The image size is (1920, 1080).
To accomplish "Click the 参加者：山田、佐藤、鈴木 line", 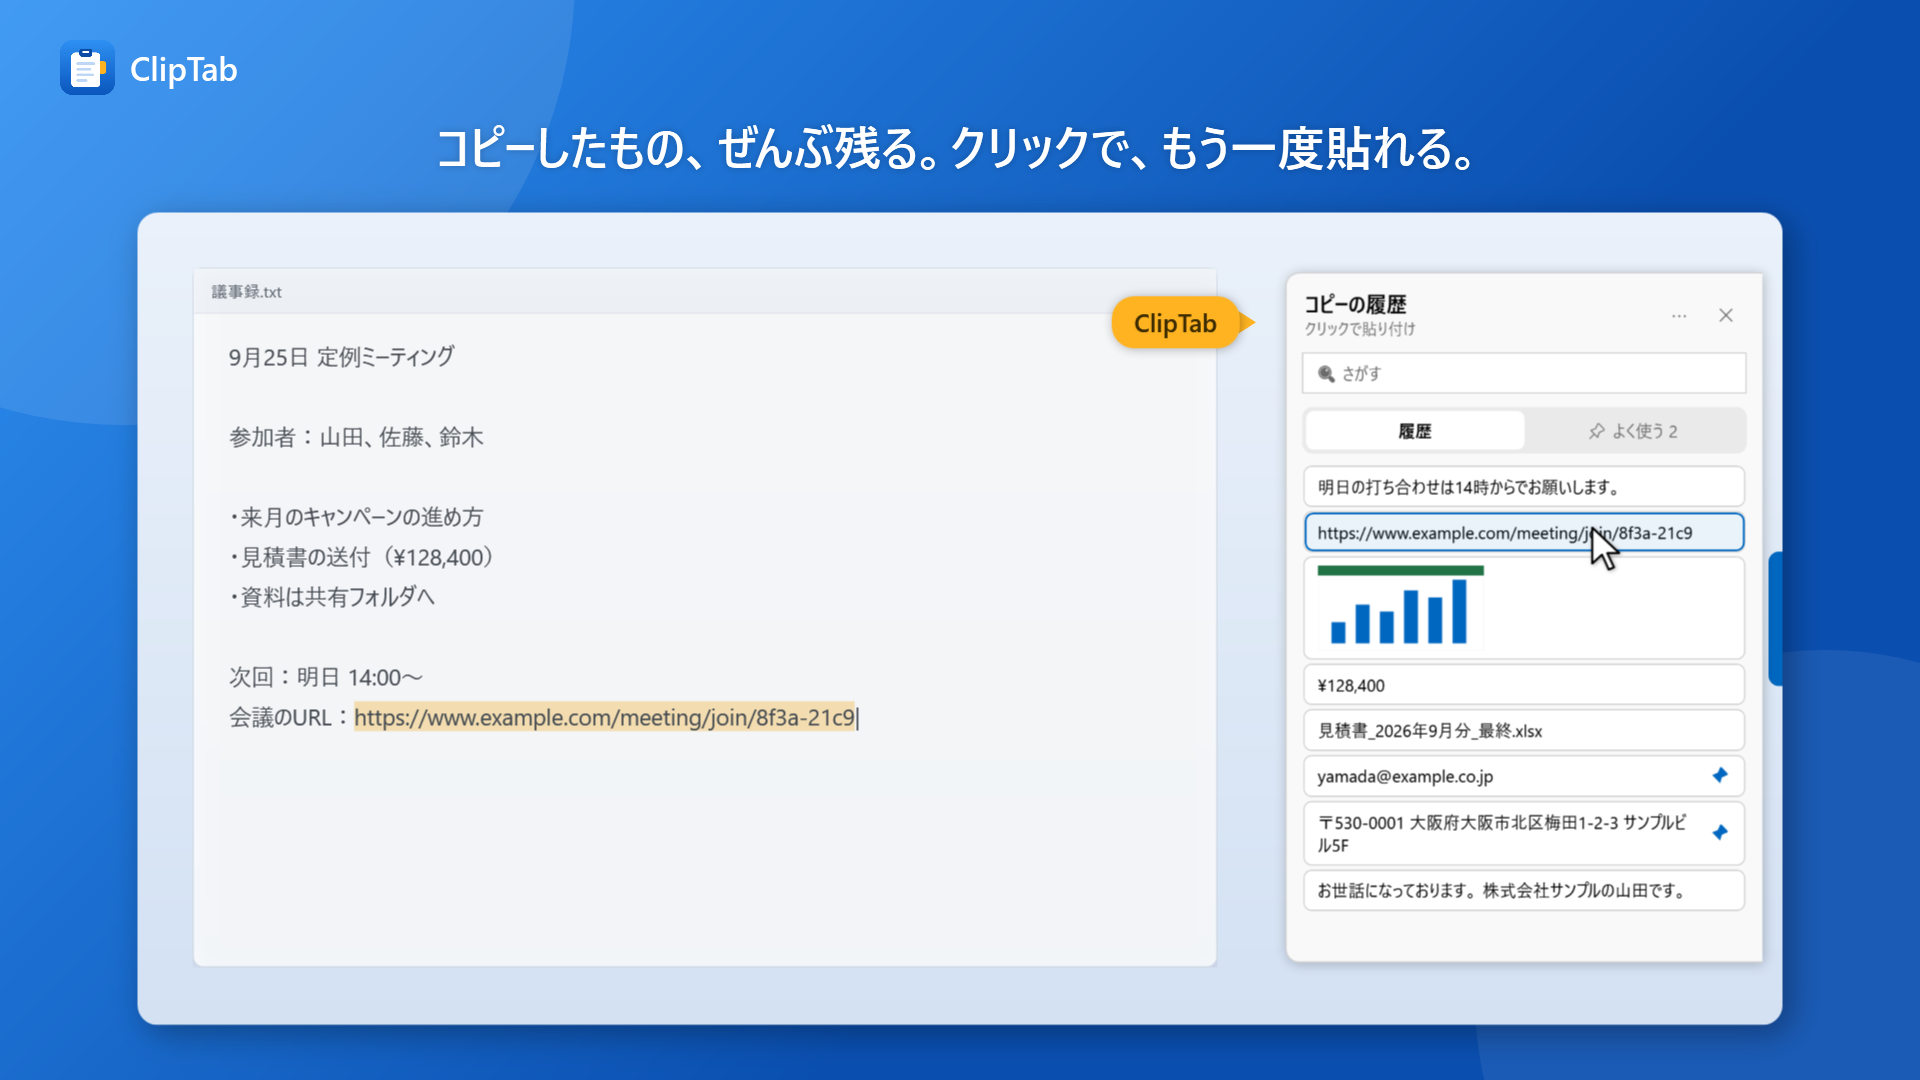I will click(356, 437).
